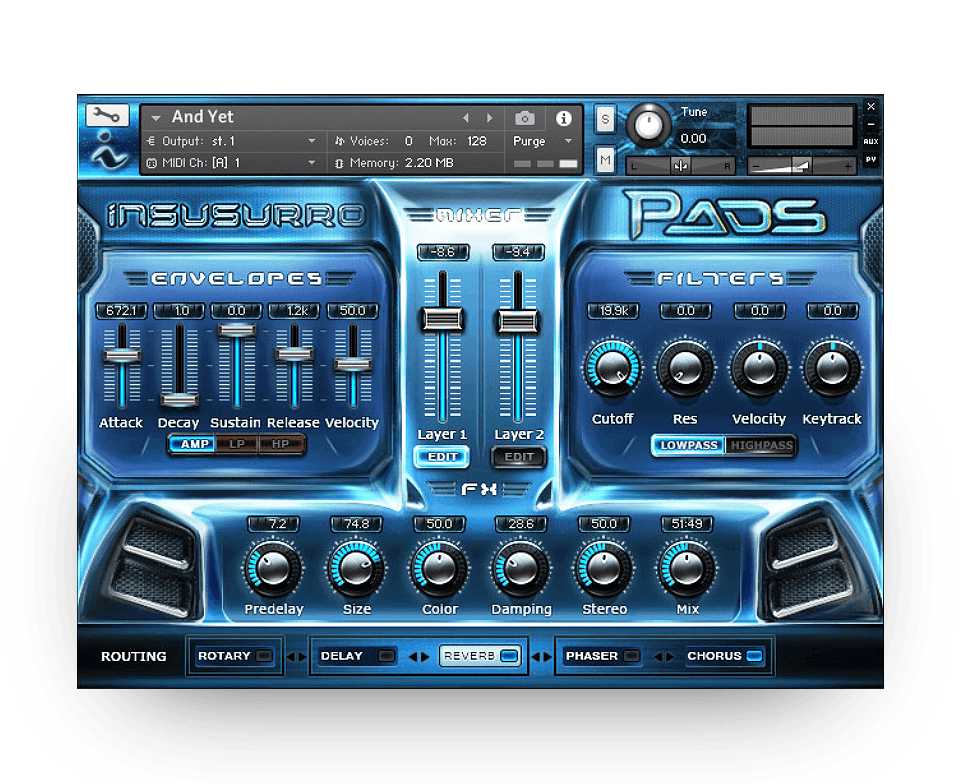
Task: Swap routing arrows between Phaser and Chorus
Action: coord(664,657)
